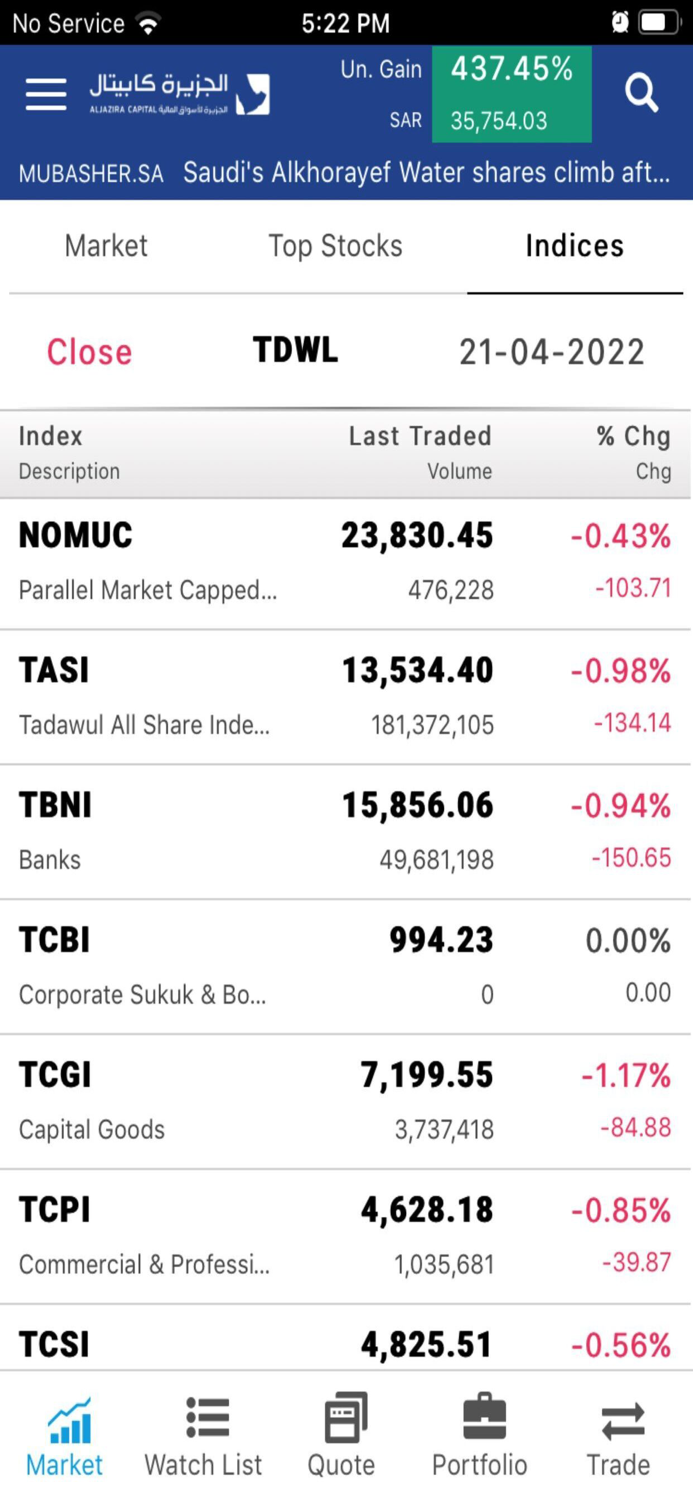Tap the Close market status label

[x=88, y=352]
